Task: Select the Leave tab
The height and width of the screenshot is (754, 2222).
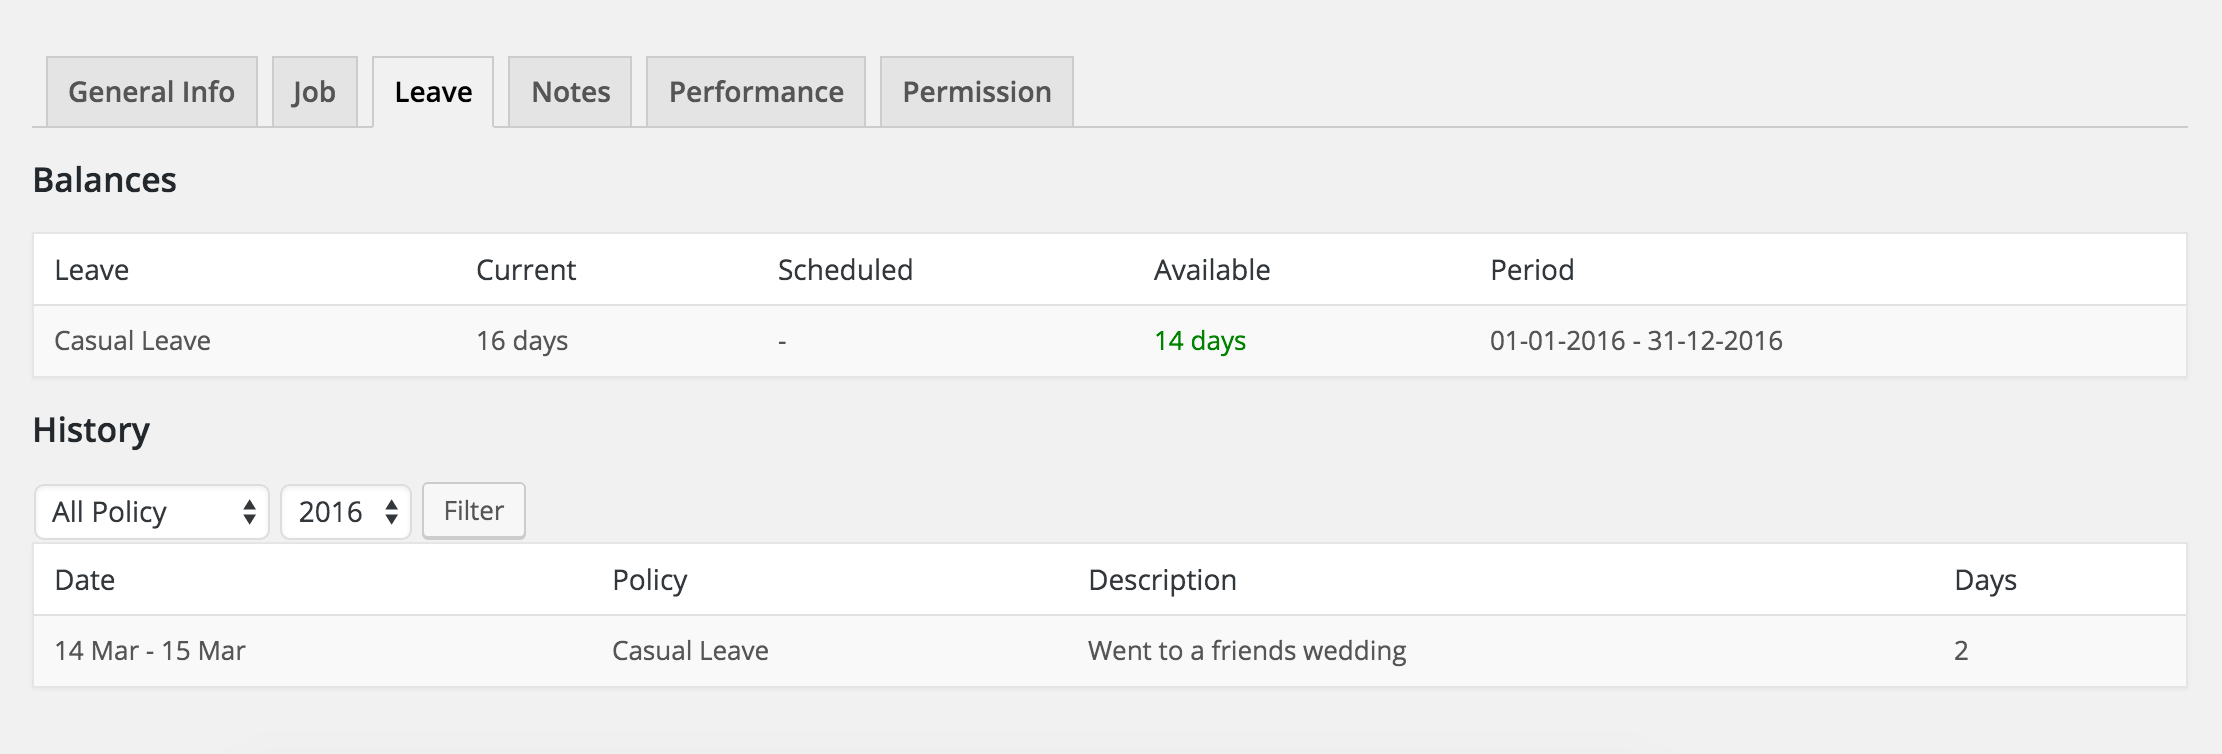Action: [x=433, y=92]
